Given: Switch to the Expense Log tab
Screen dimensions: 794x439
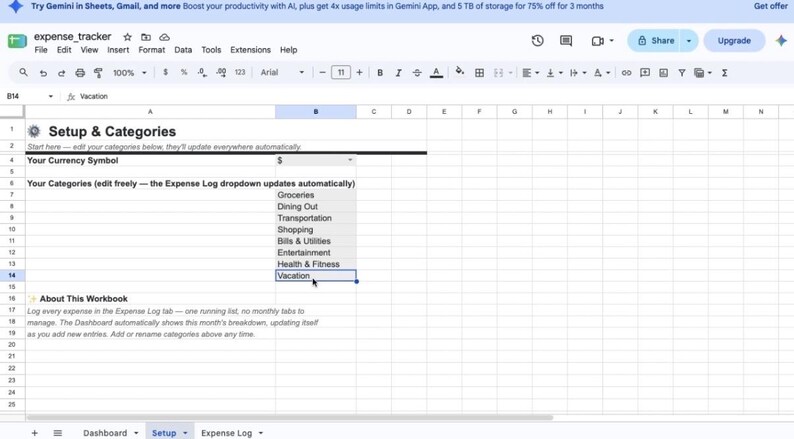Looking at the screenshot, I should click(226, 433).
